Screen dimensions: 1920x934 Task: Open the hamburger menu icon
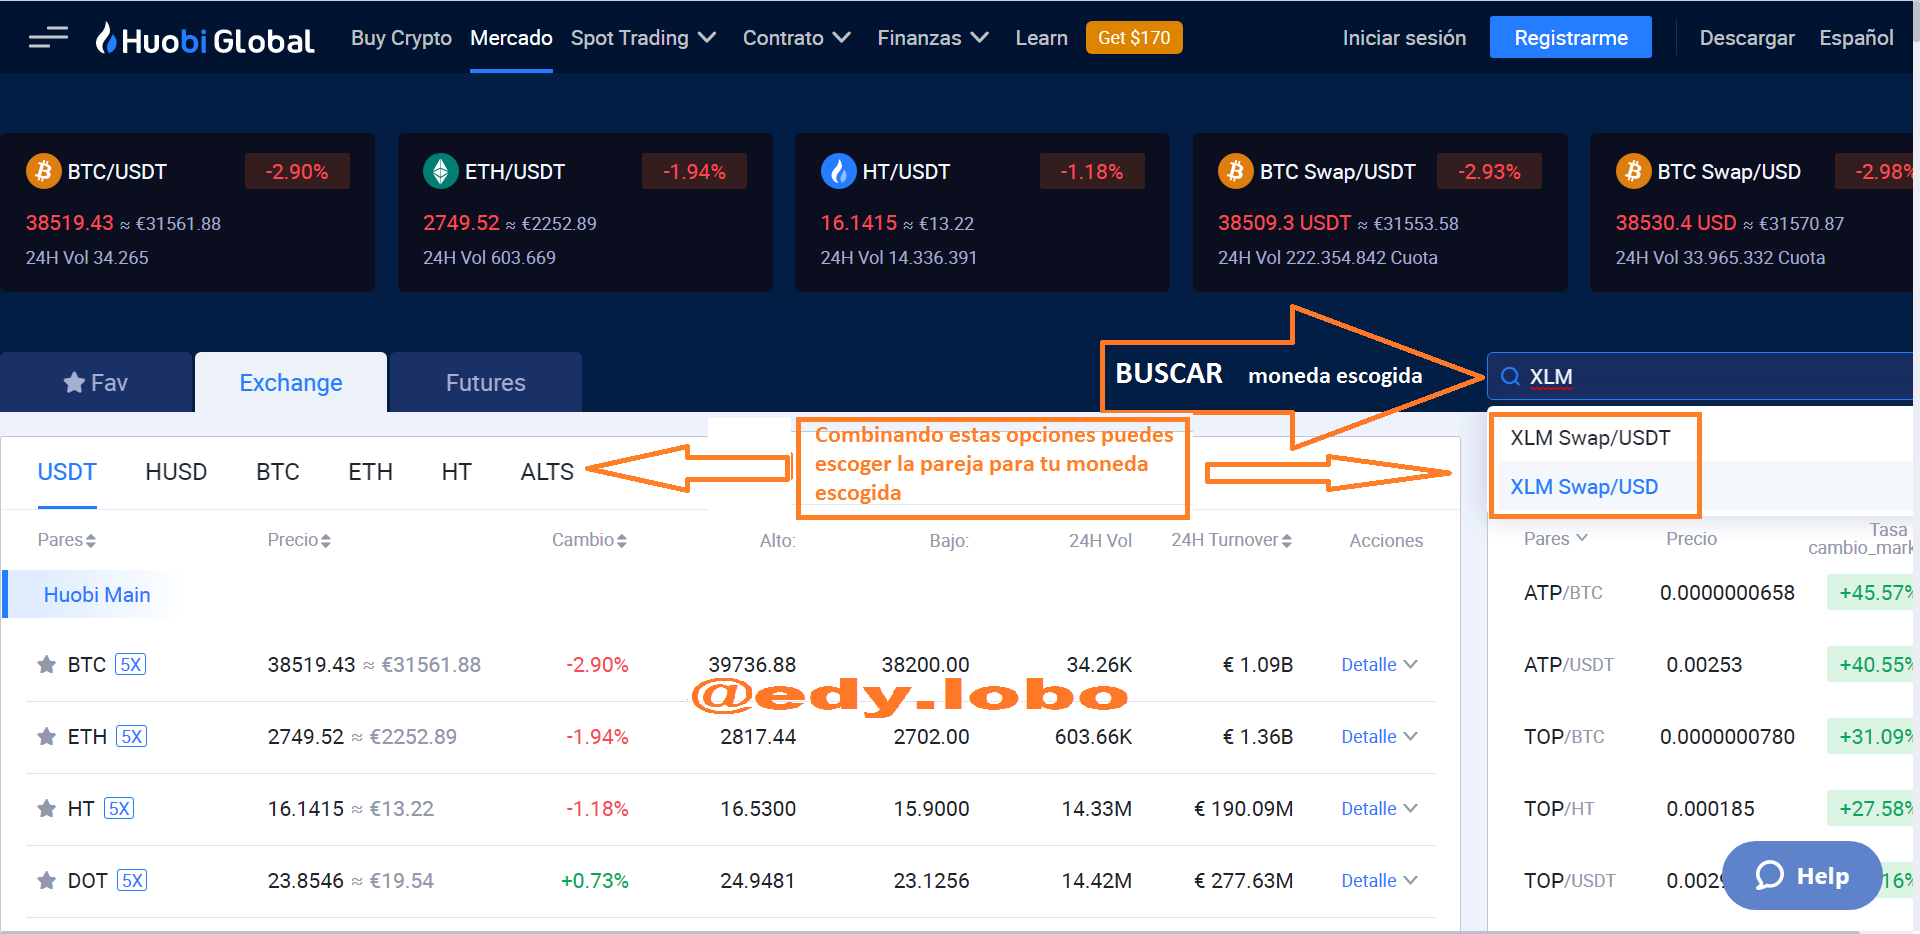(x=48, y=38)
